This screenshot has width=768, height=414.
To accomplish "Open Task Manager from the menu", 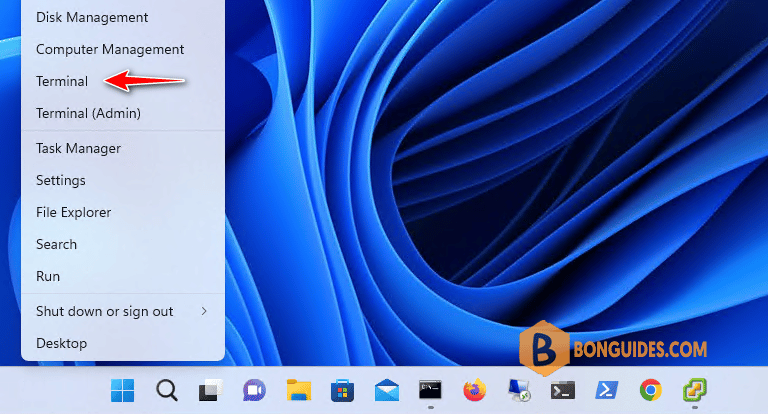I will (x=78, y=148).
